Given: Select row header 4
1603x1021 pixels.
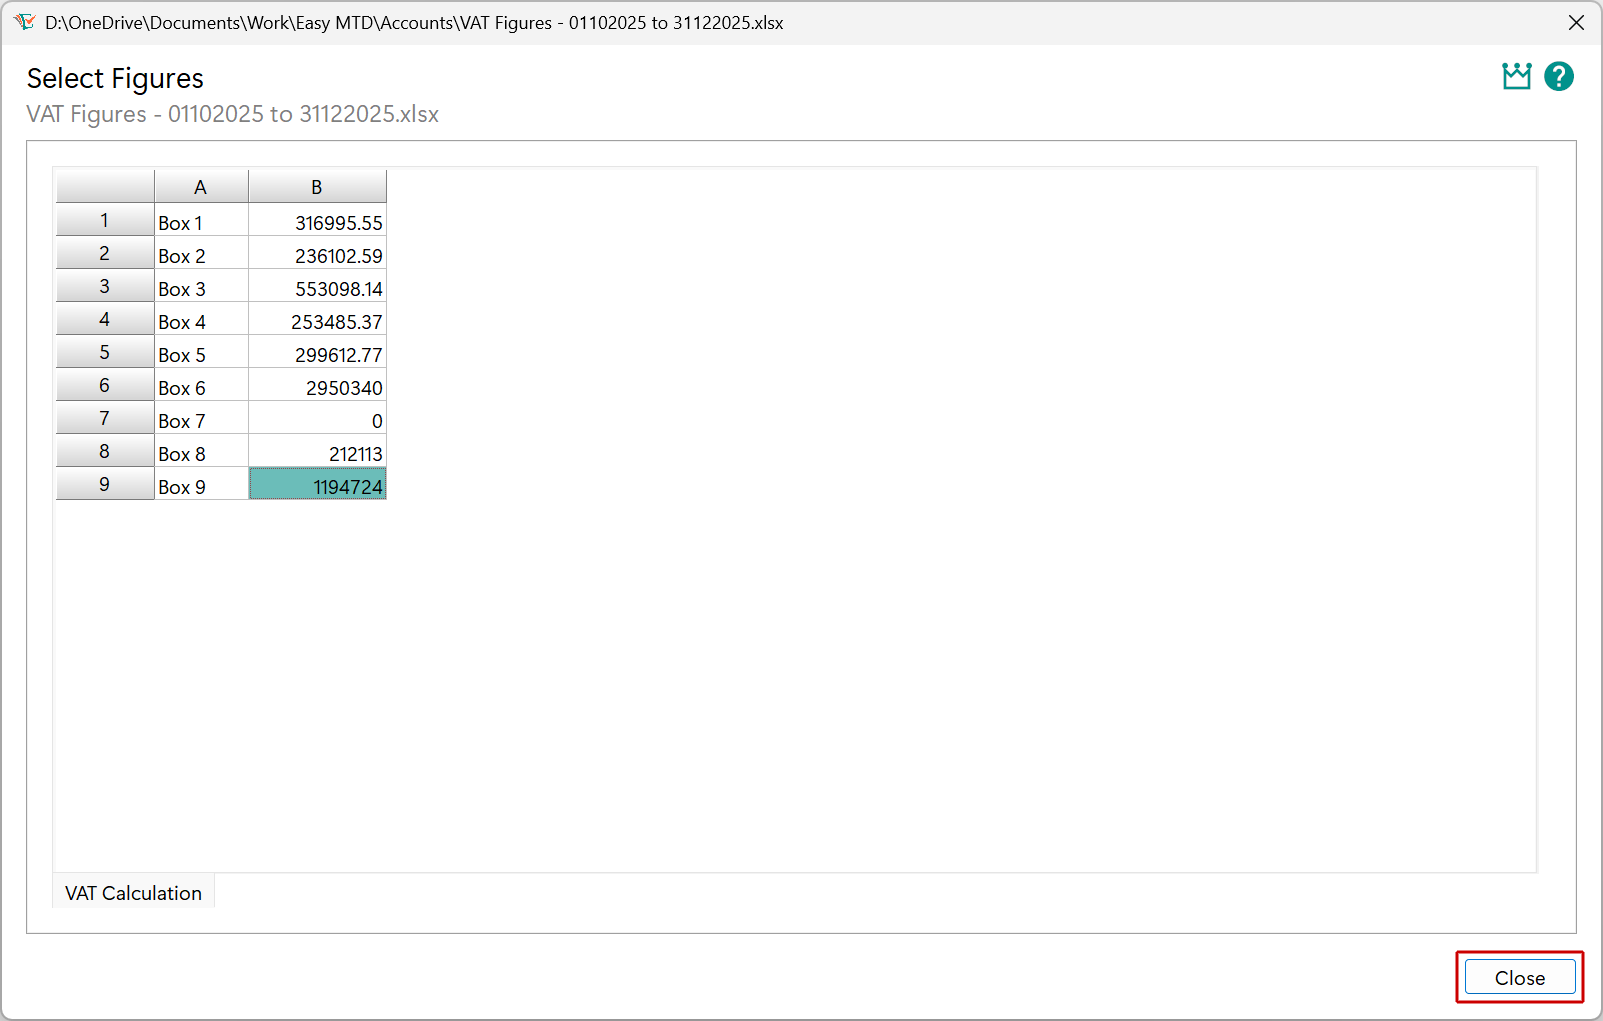Looking at the screenshot, I should point(104,319).
